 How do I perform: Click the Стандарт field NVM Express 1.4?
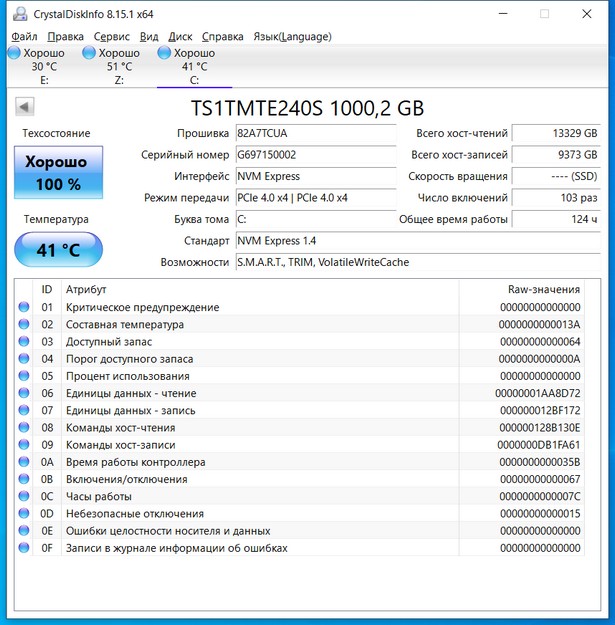click(418, 241)
